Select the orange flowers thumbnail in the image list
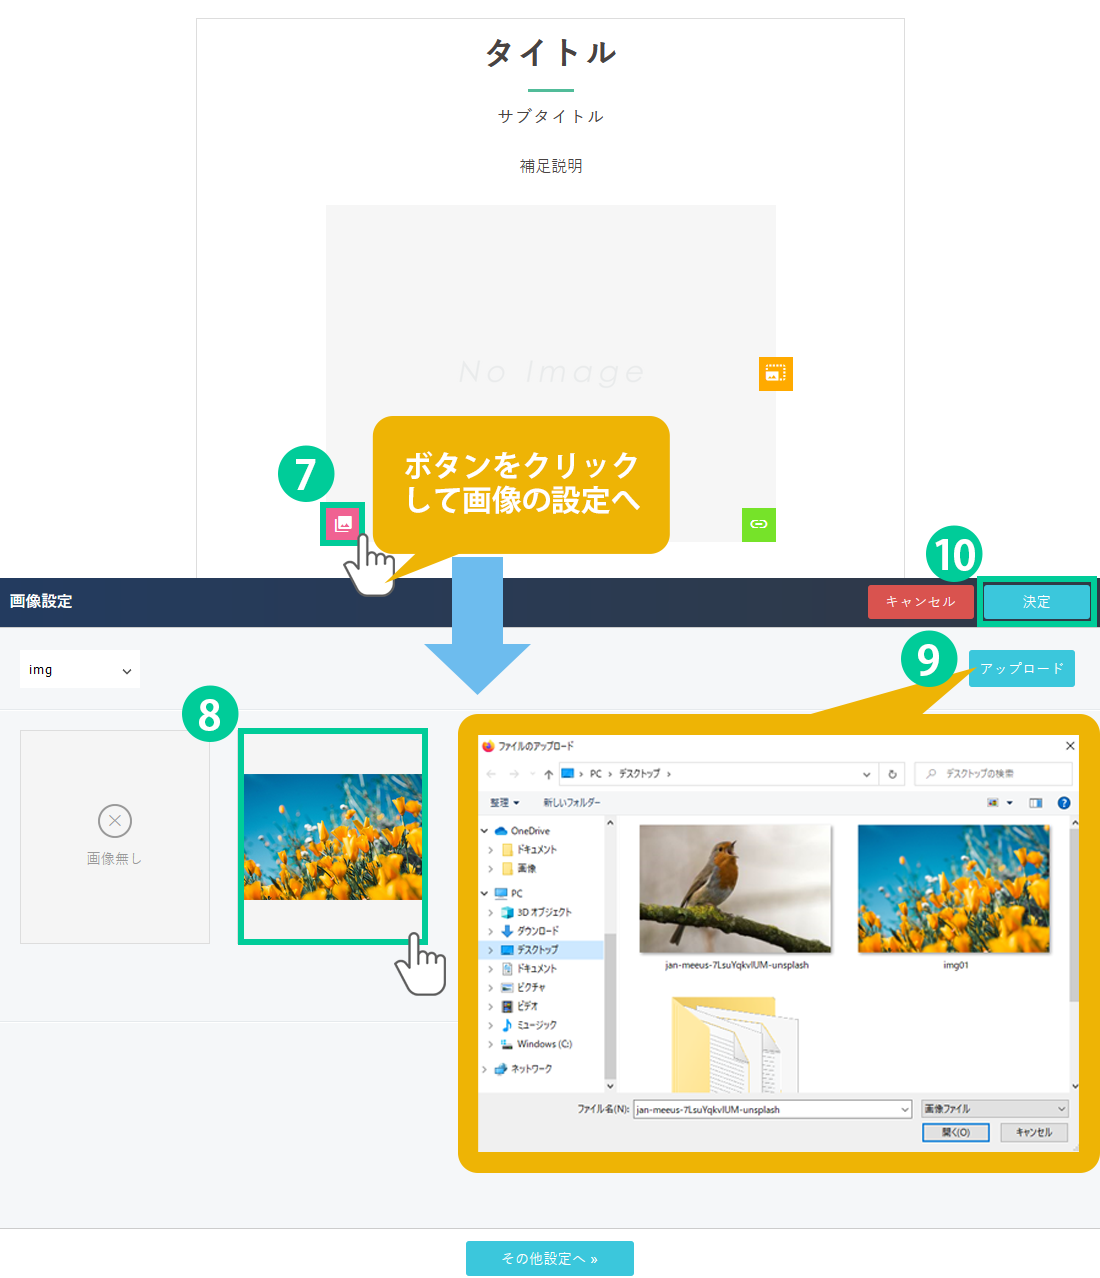Image resolution: width=1100 pixels, height=1278 pixels. (333, 836)
